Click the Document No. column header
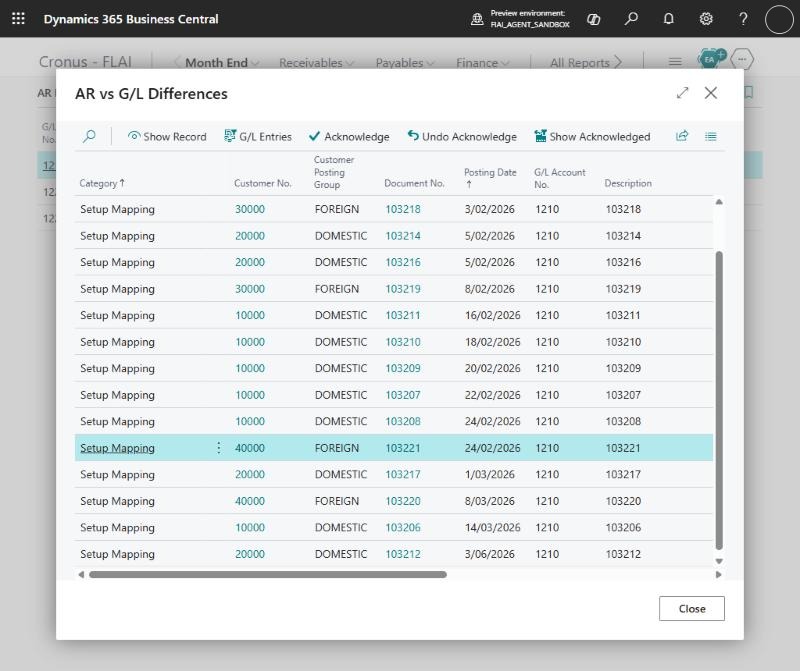This screenshot has height=671, width=800. pyautogui.click(x=414, y=183)
